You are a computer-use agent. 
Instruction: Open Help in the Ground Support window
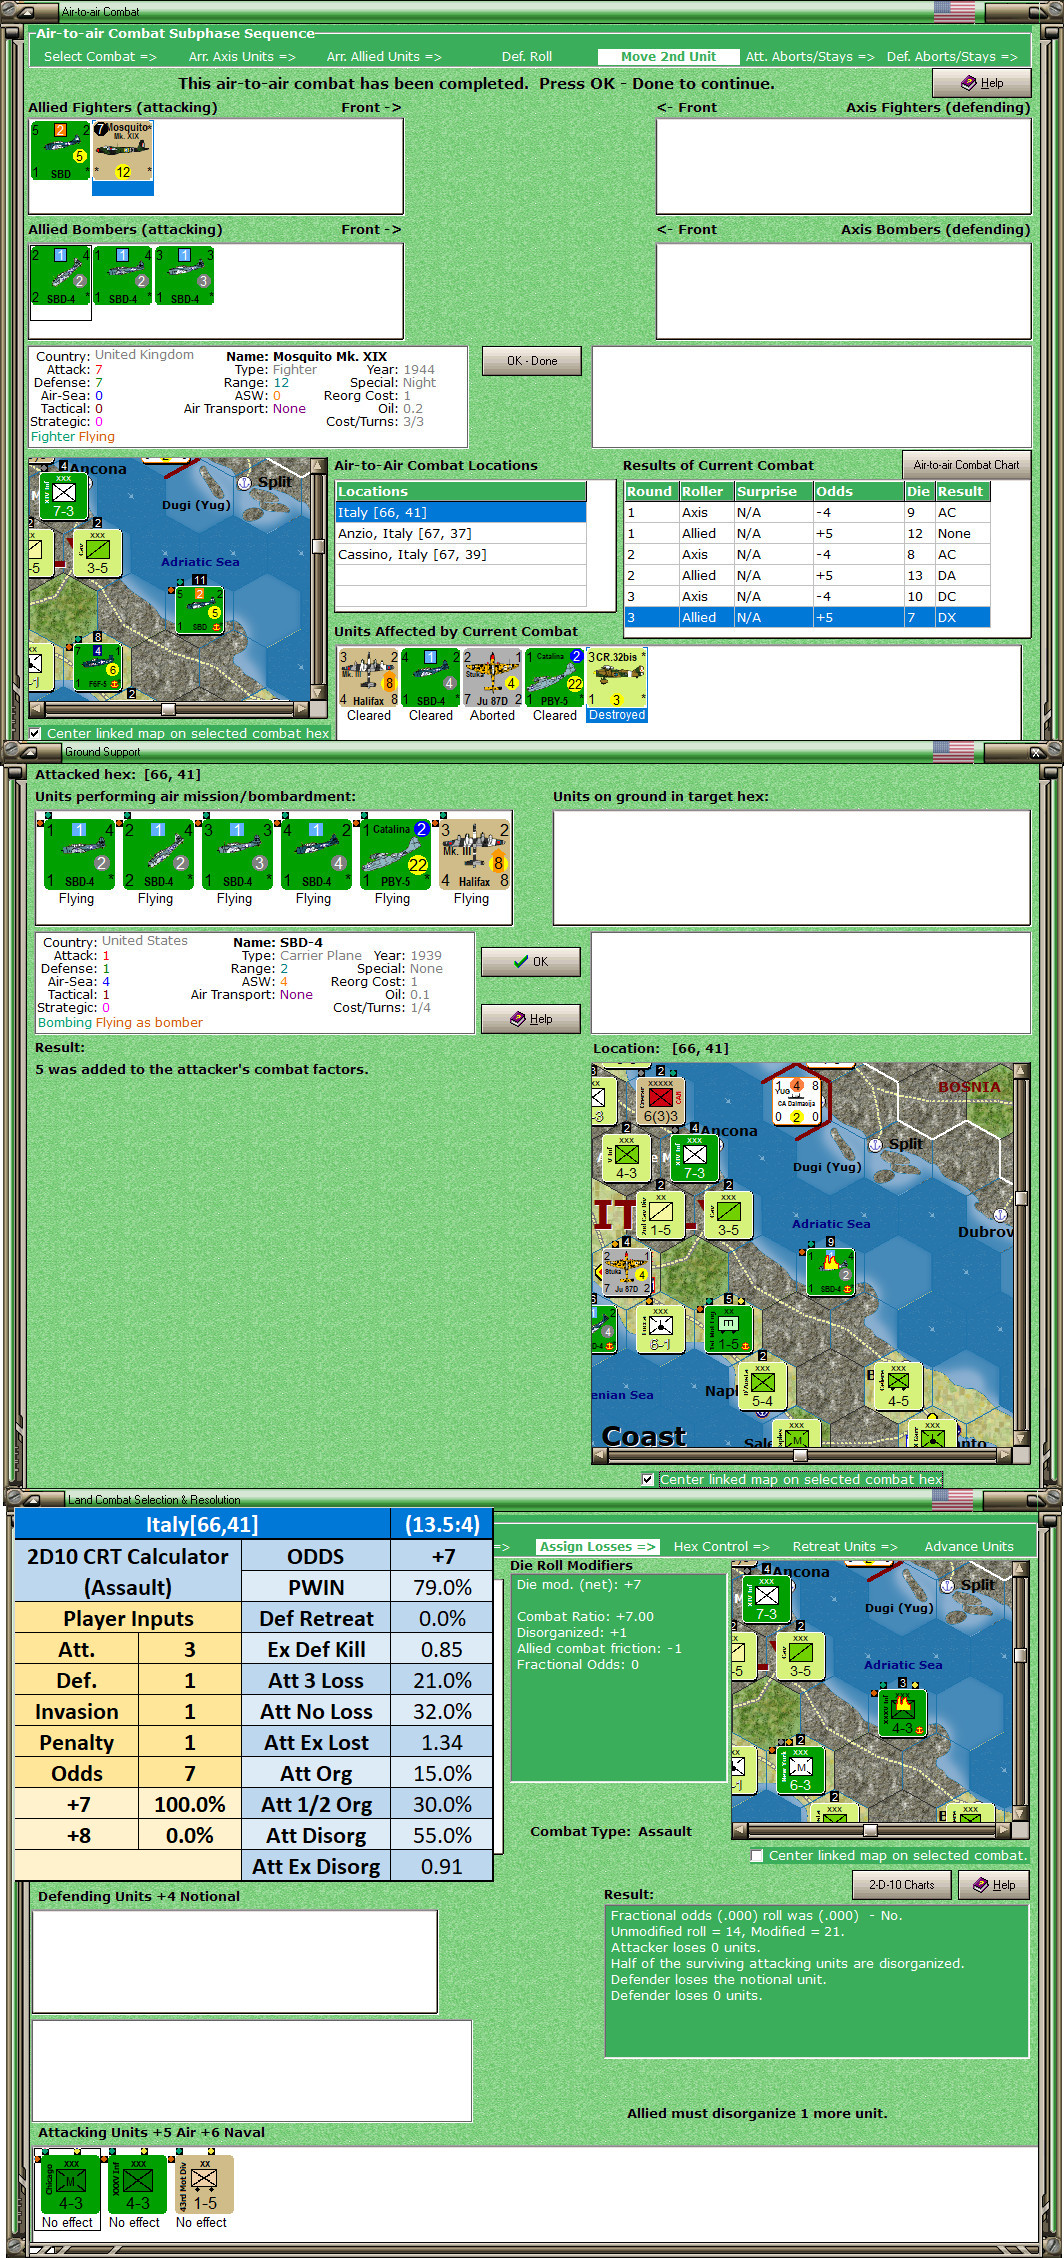click(531, 1018)
